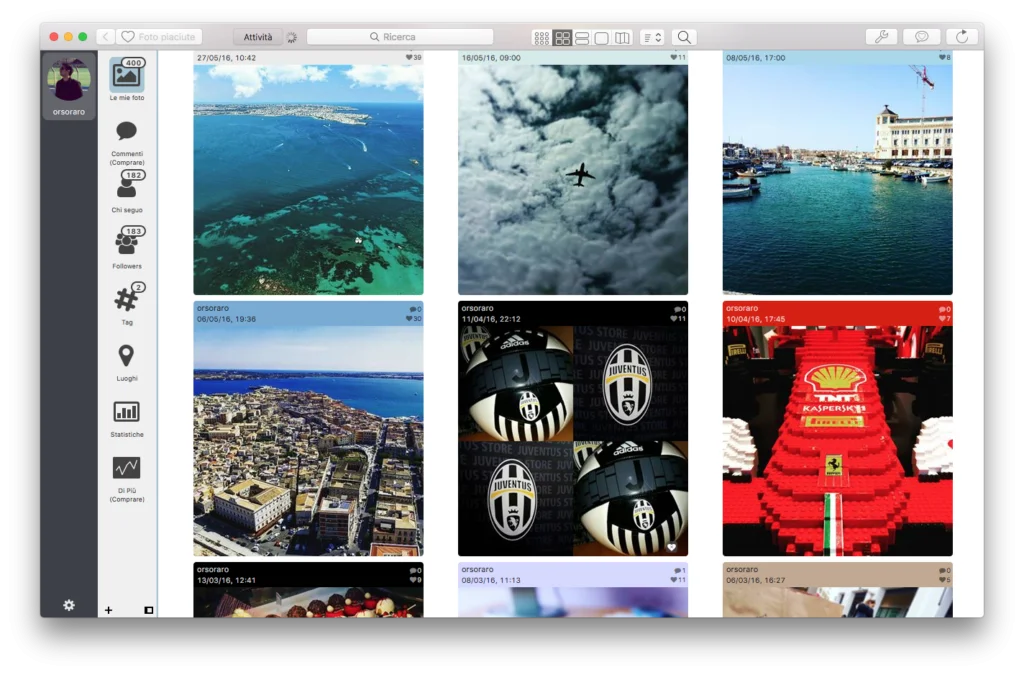
Task: Open Foto piaciute liked photos
Action: click(x=159, y=37)
